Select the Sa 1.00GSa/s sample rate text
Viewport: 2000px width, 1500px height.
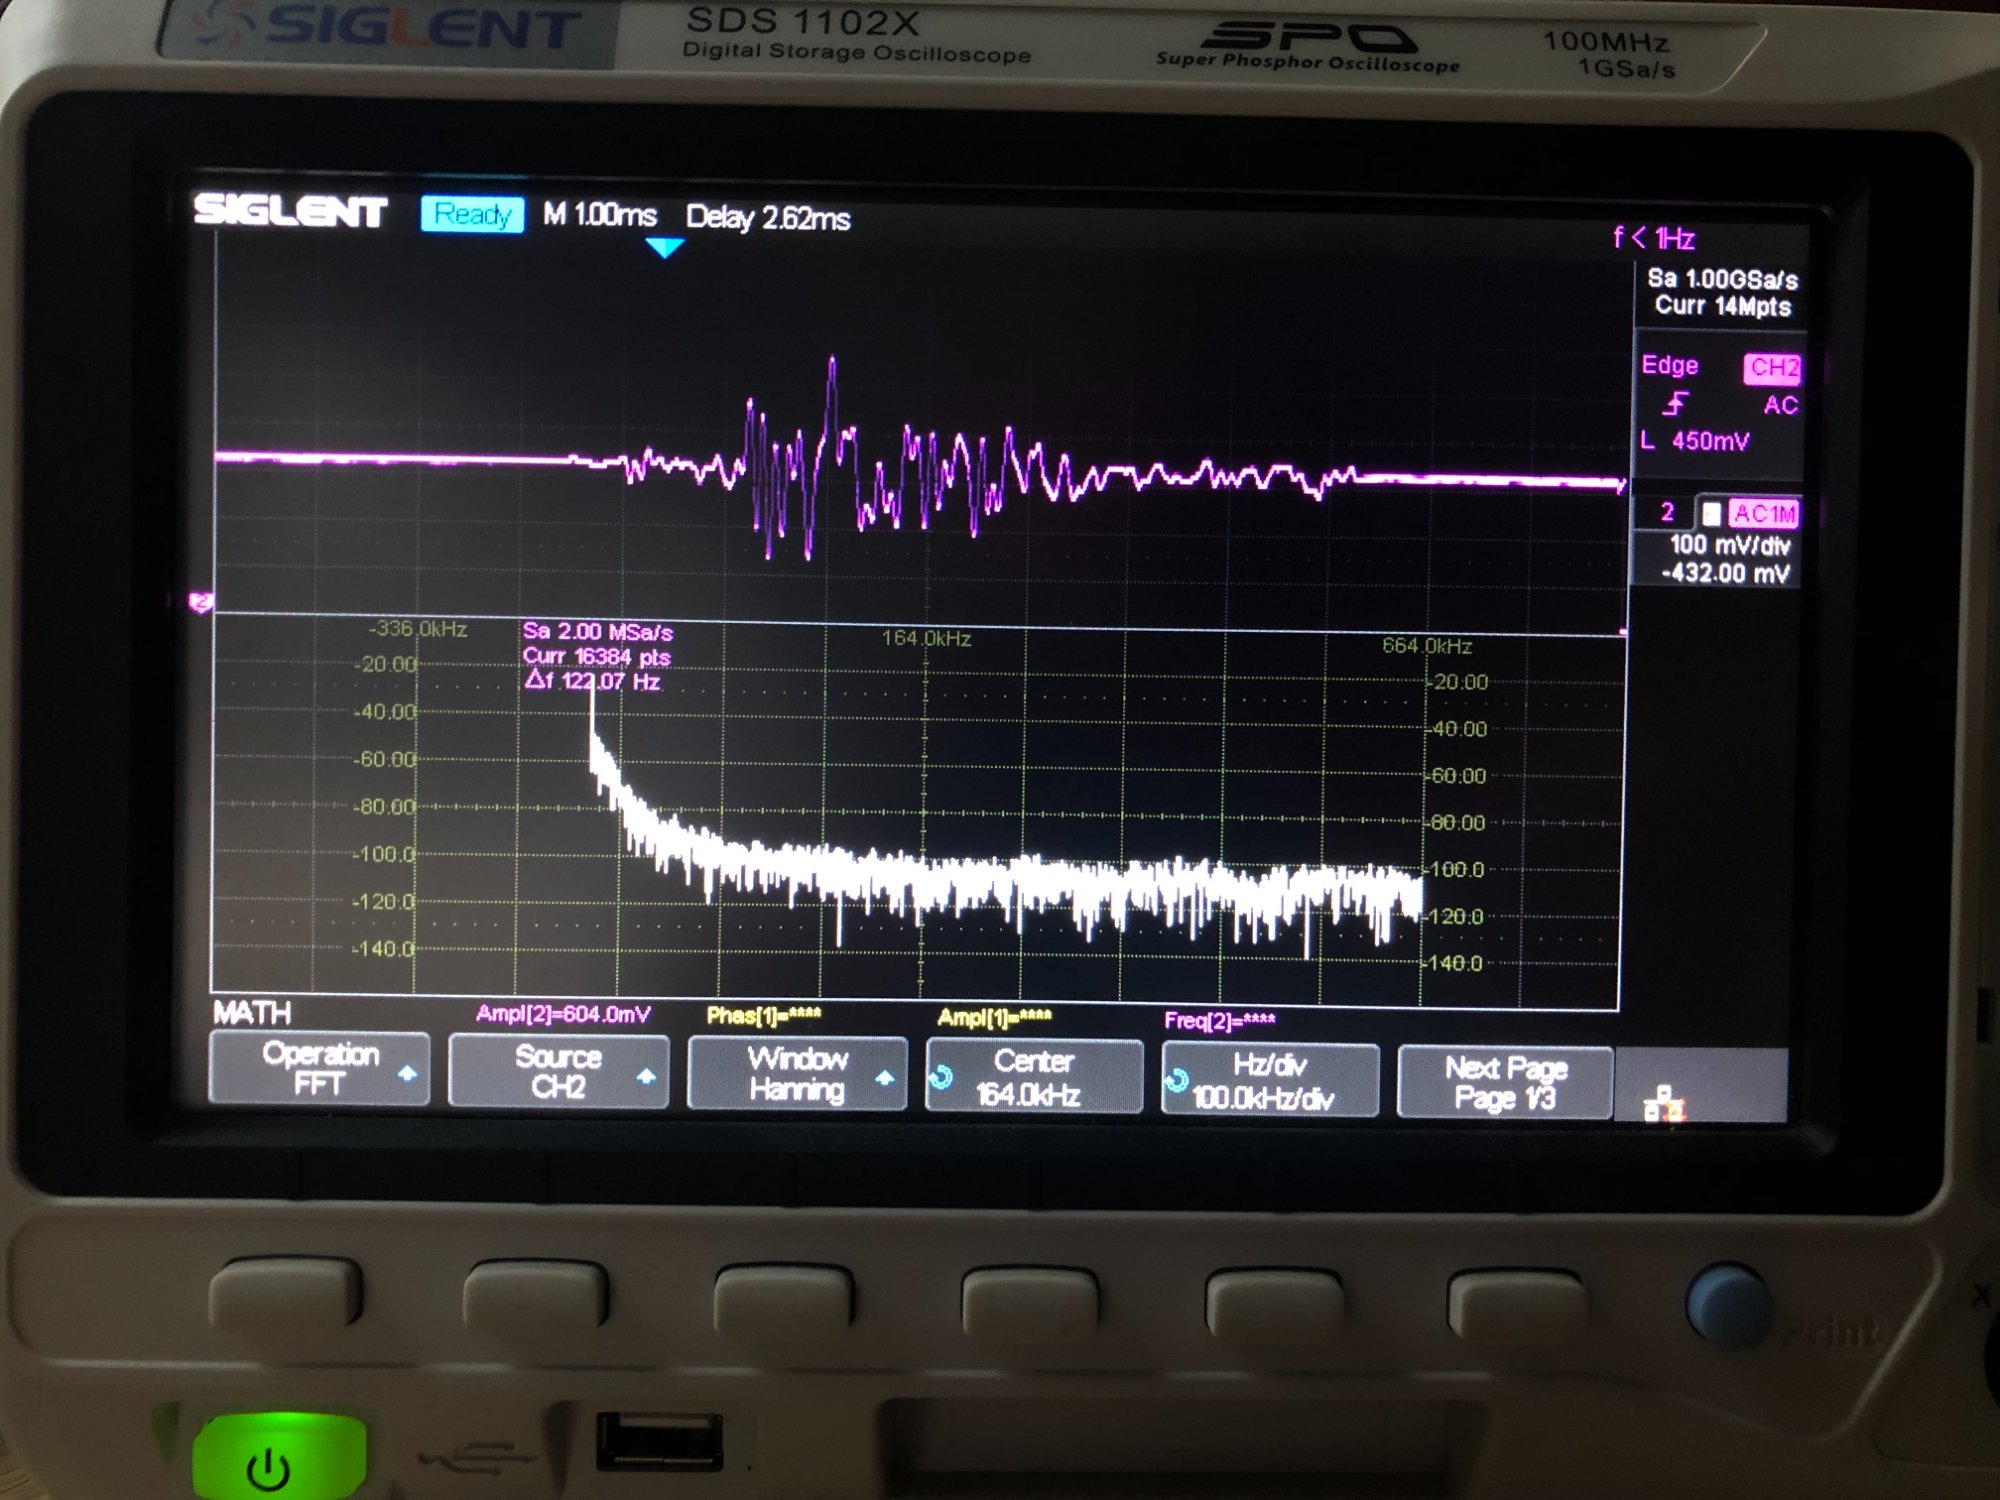point(1722,279)
